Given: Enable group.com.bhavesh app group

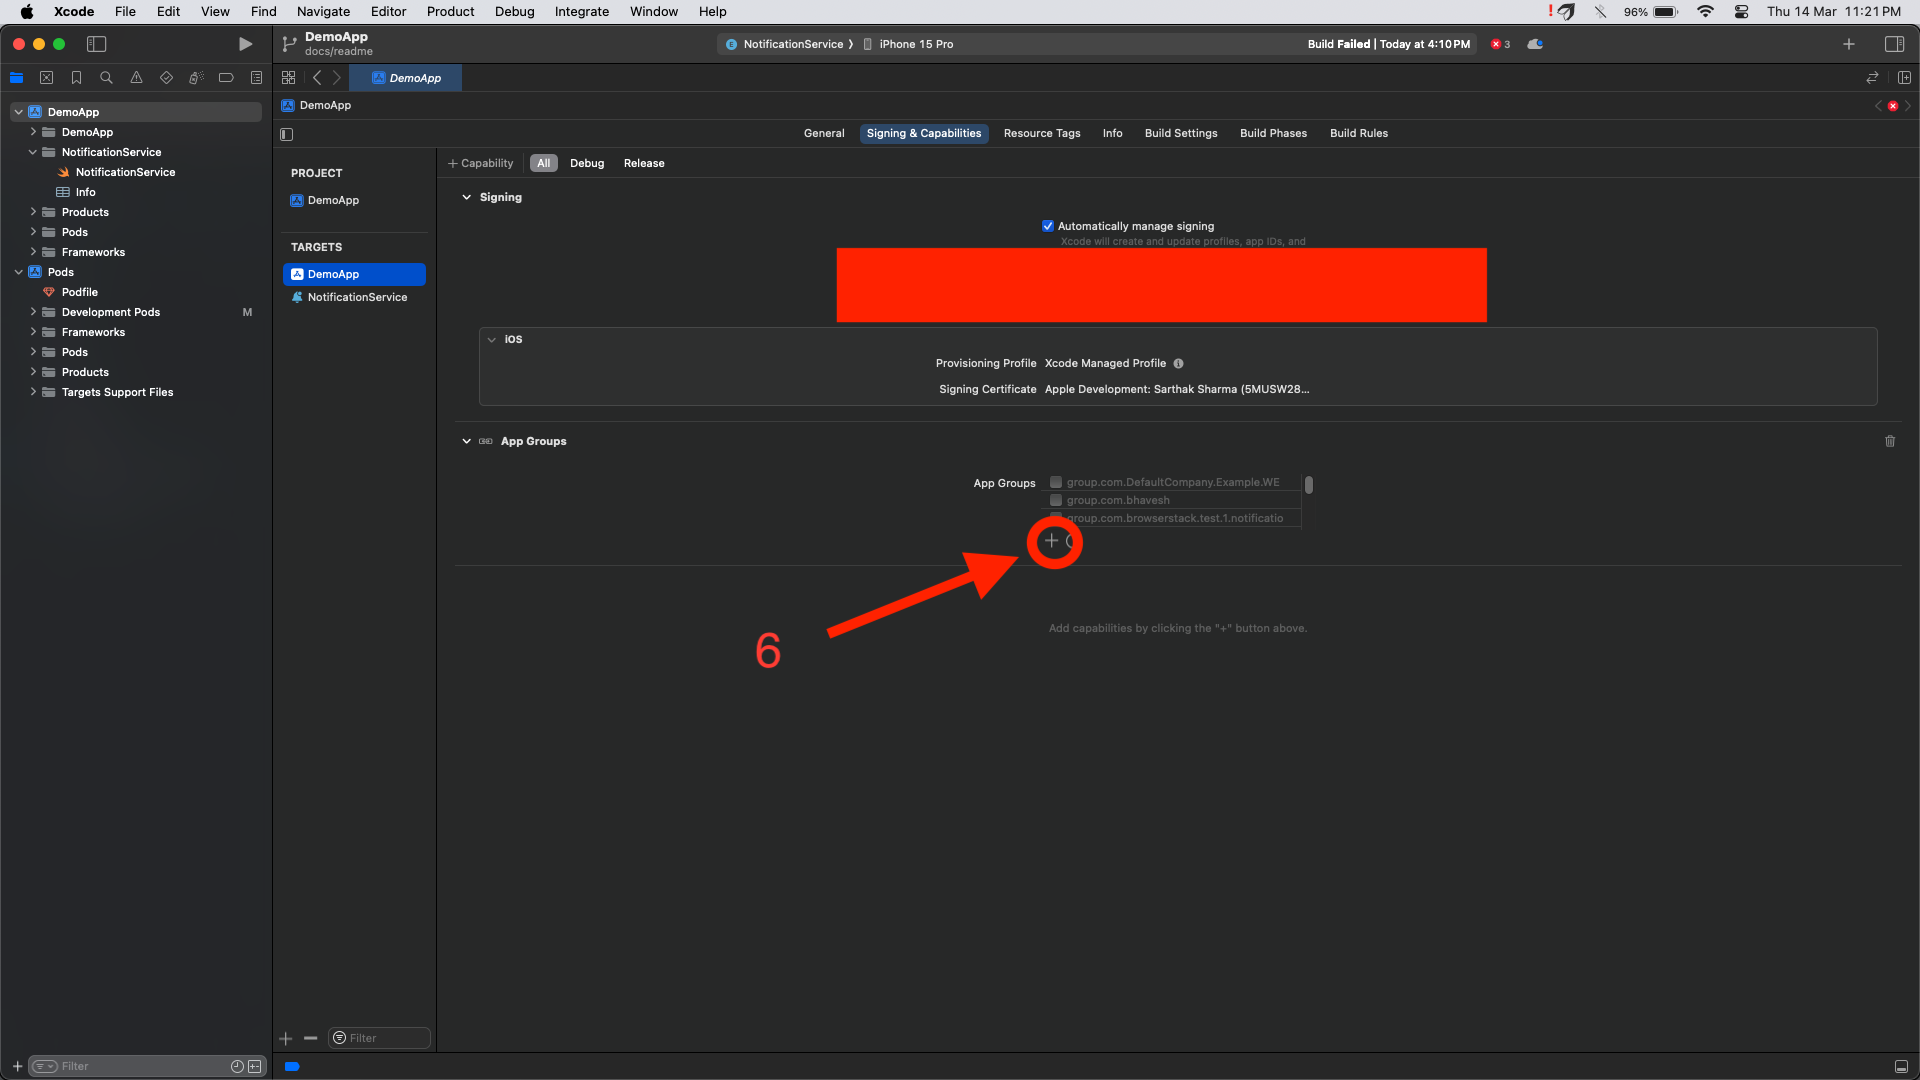Looking at the screenshot, I should click(x=1055, y=500).
